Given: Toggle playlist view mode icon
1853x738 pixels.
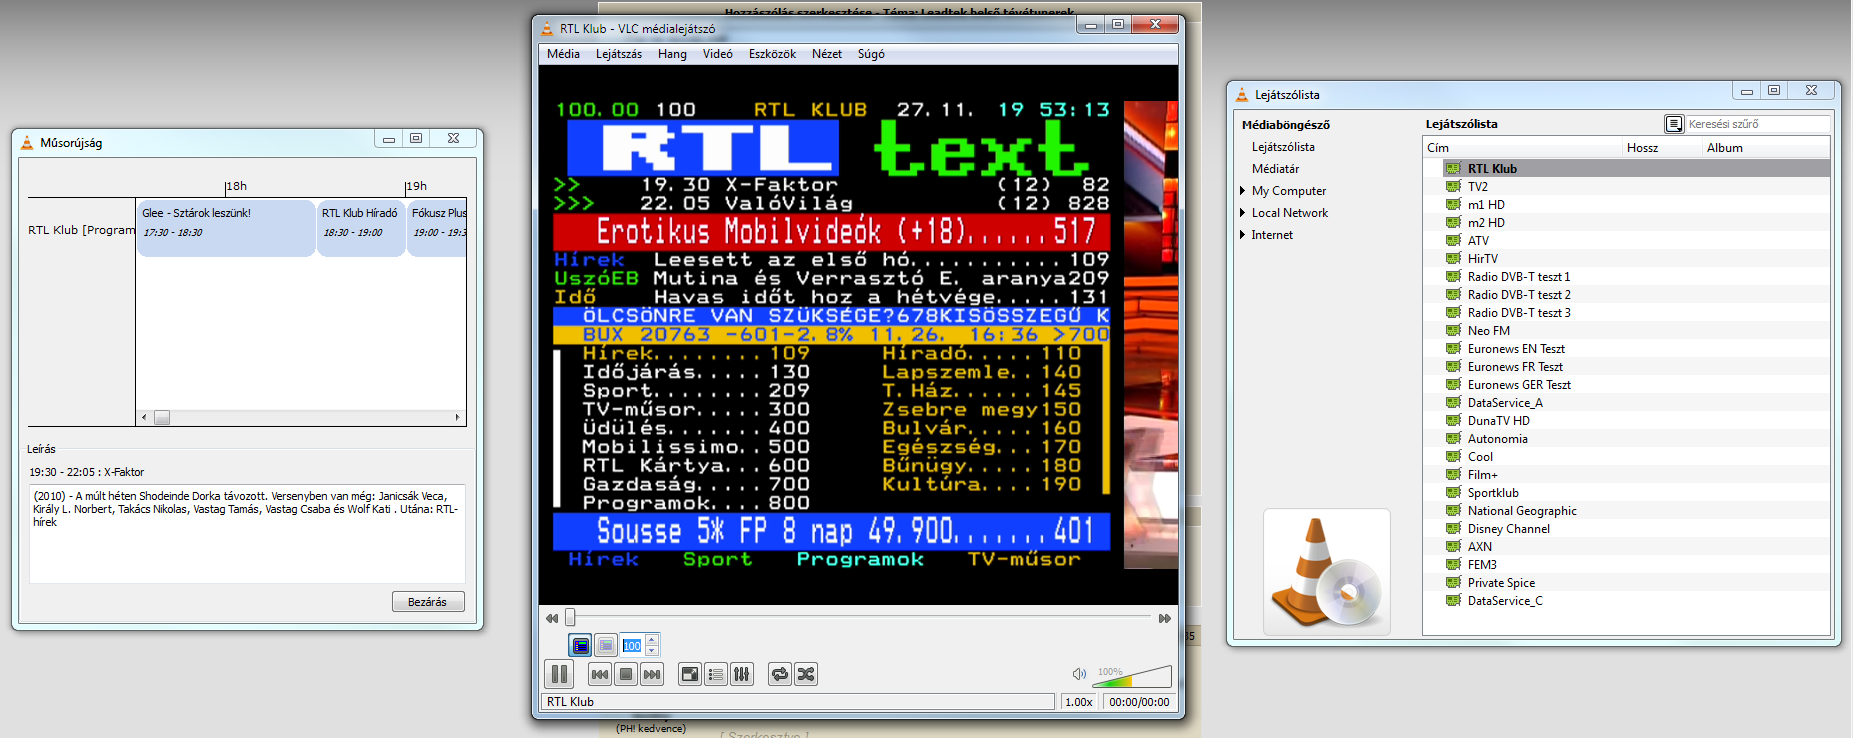Looking at the screenshot, I should pyautogui.click(x=1674, y=124).
